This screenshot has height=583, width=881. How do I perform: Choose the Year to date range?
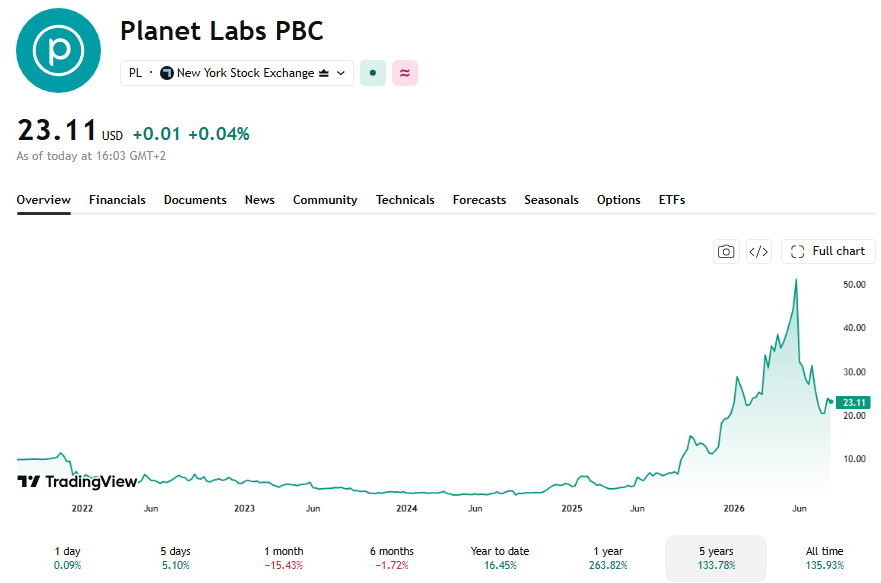pos(500,558)
